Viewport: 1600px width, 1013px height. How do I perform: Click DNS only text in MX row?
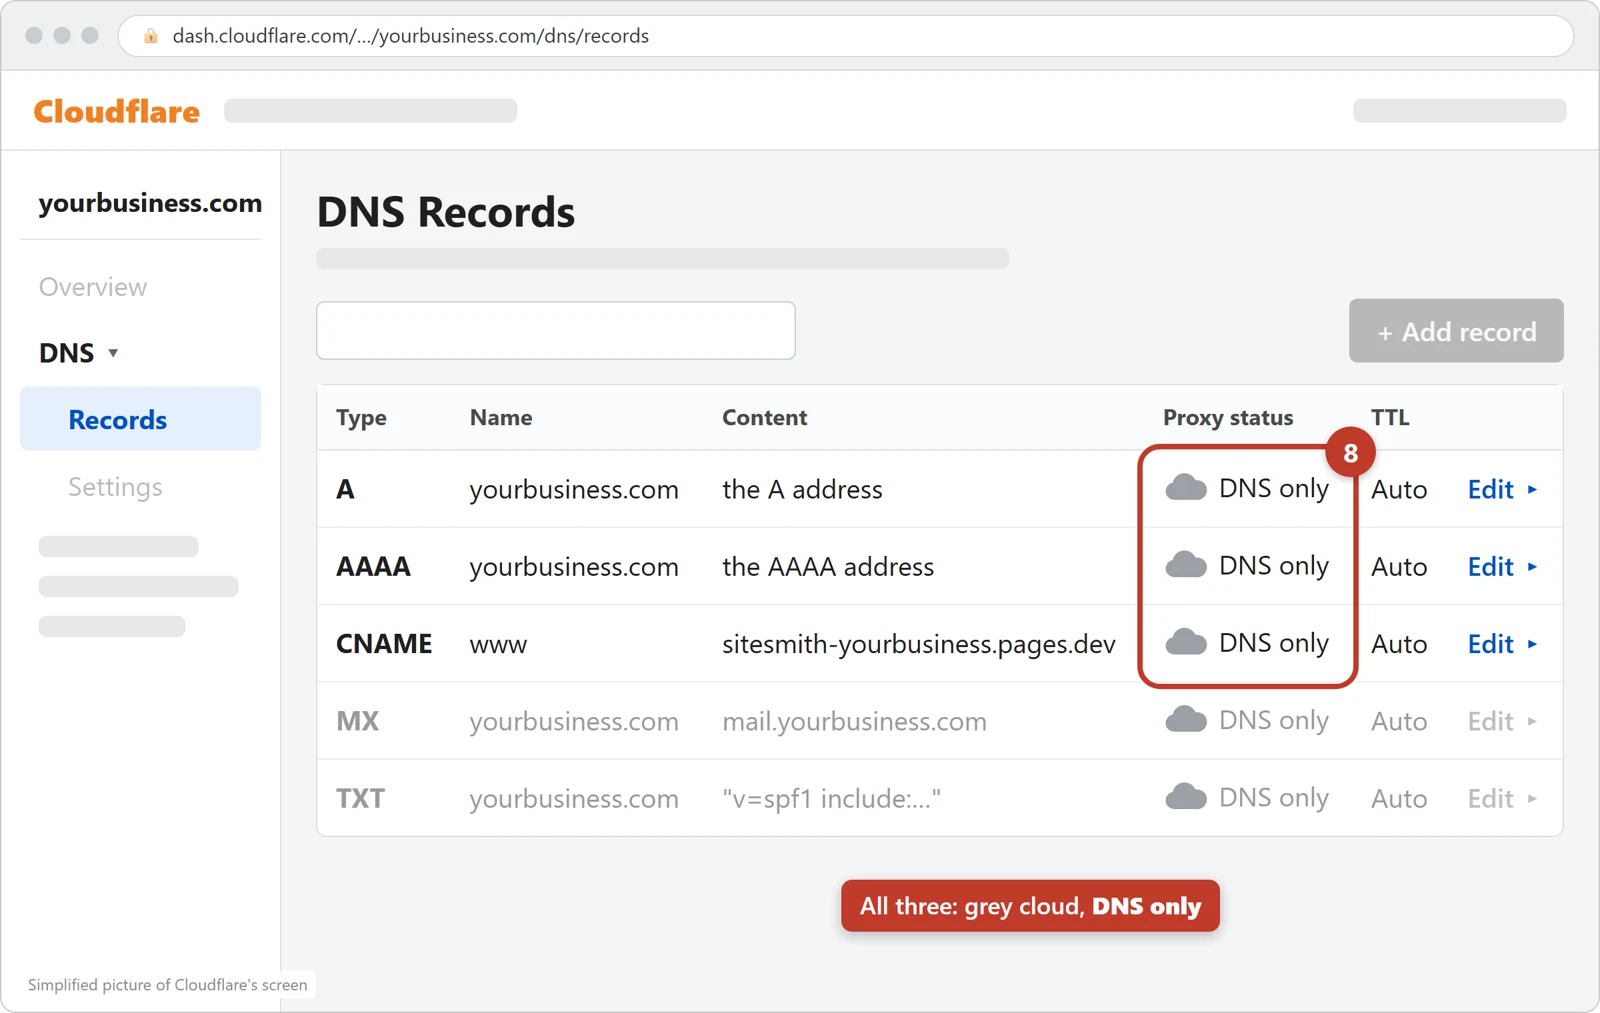(x=1274, y=721)
